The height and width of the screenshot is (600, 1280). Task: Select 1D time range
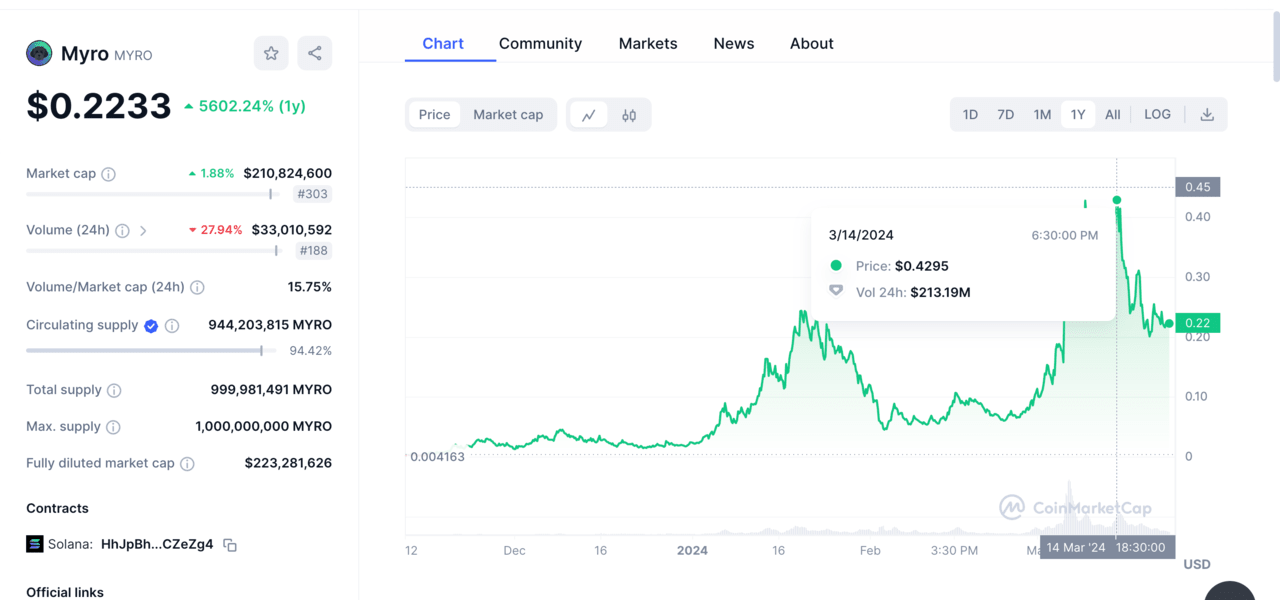pos(970,115)
